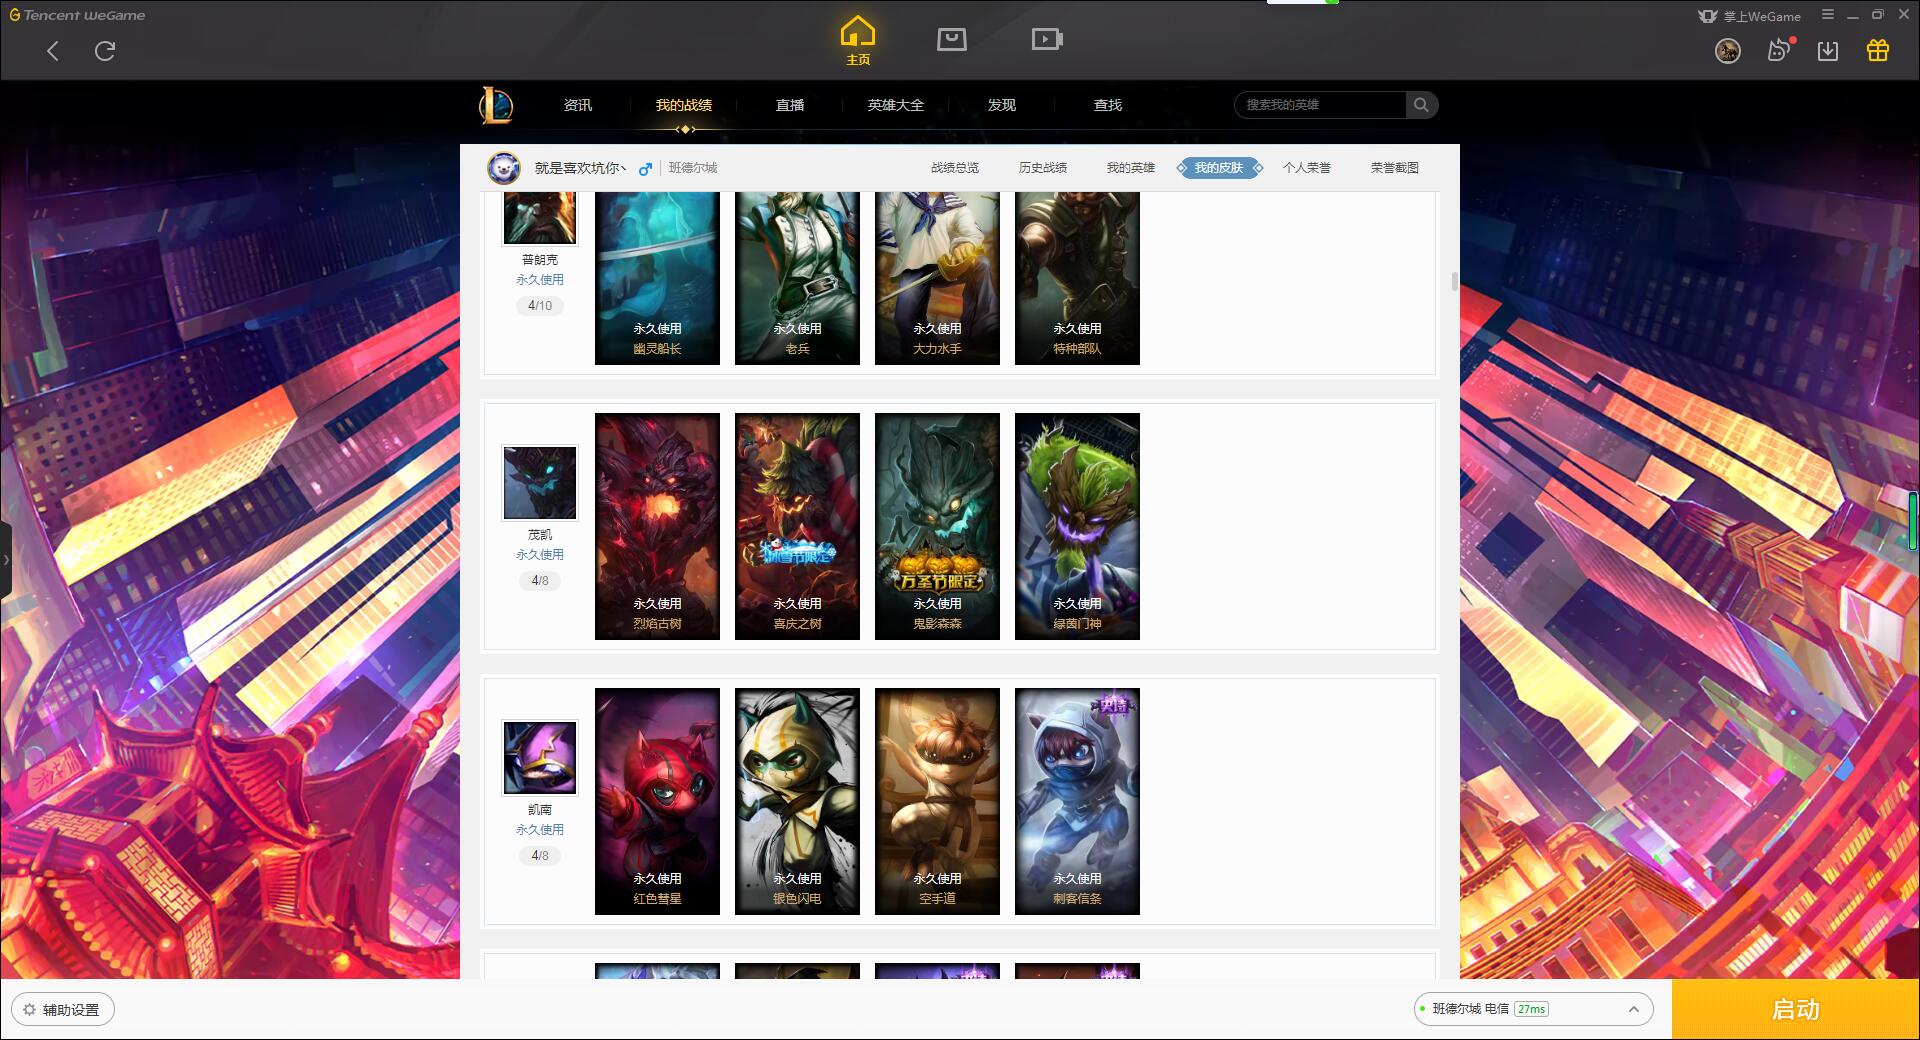The height and width of the screenshot is (1040, 1920).
Task: Click the 4/8 count under 凯南
Action: tap(540, 856)
